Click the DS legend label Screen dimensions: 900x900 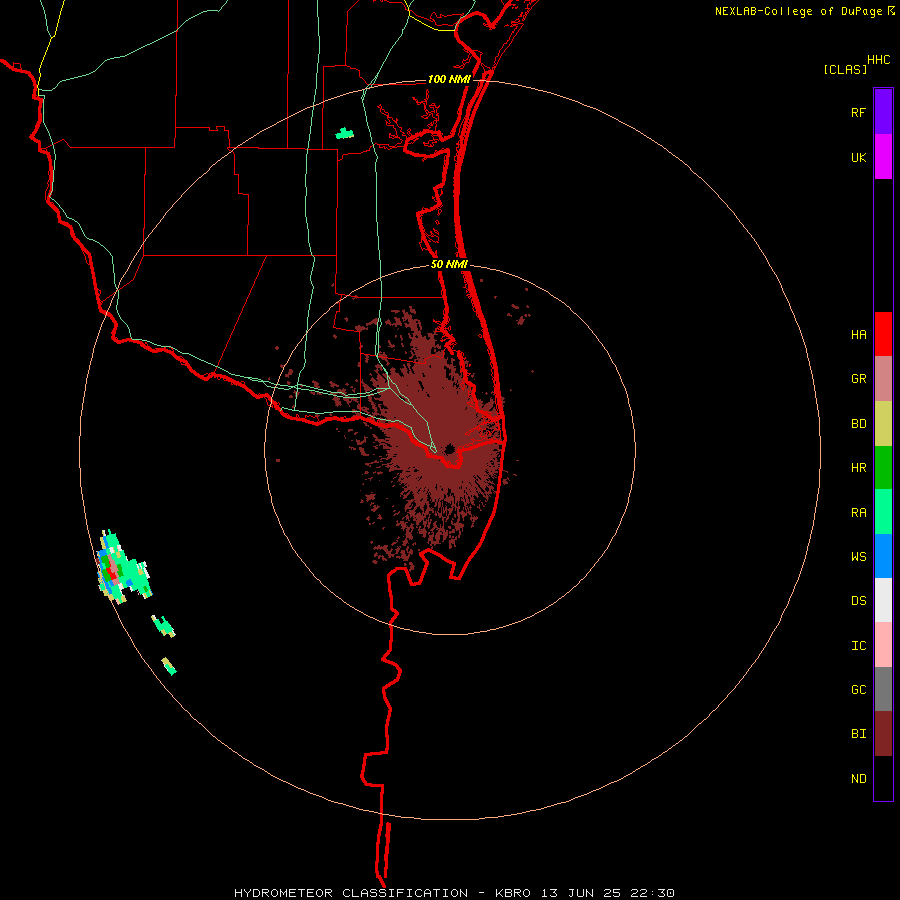858,601
